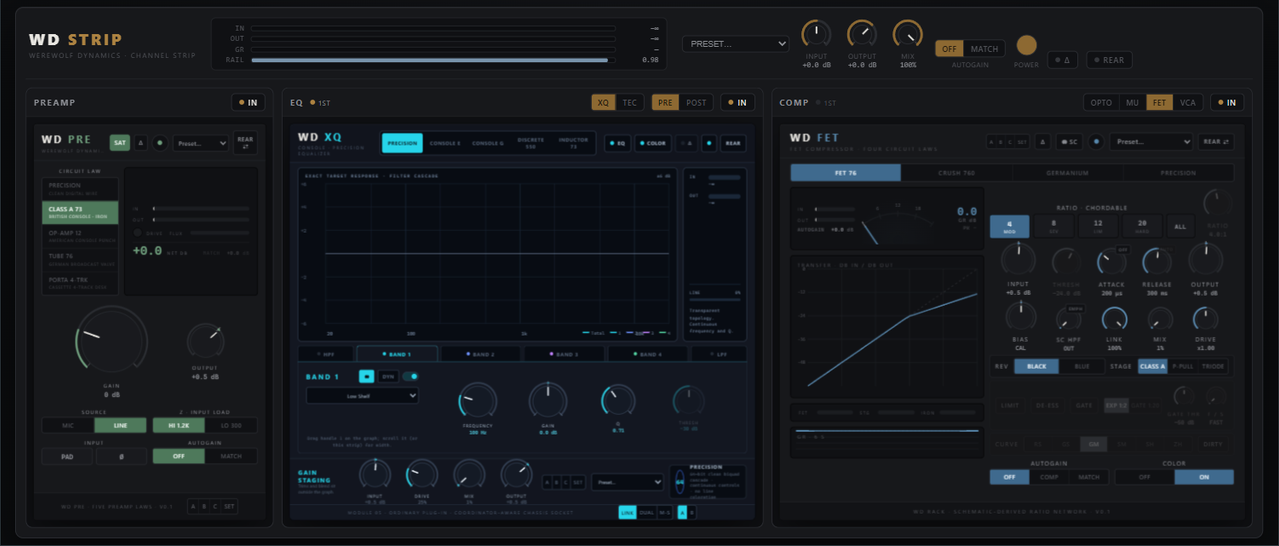The width and height of the screenshot is (1279, 546).
Task: Select the GERMANIUM compressor tab
Action: click(x=1067, y=173)
